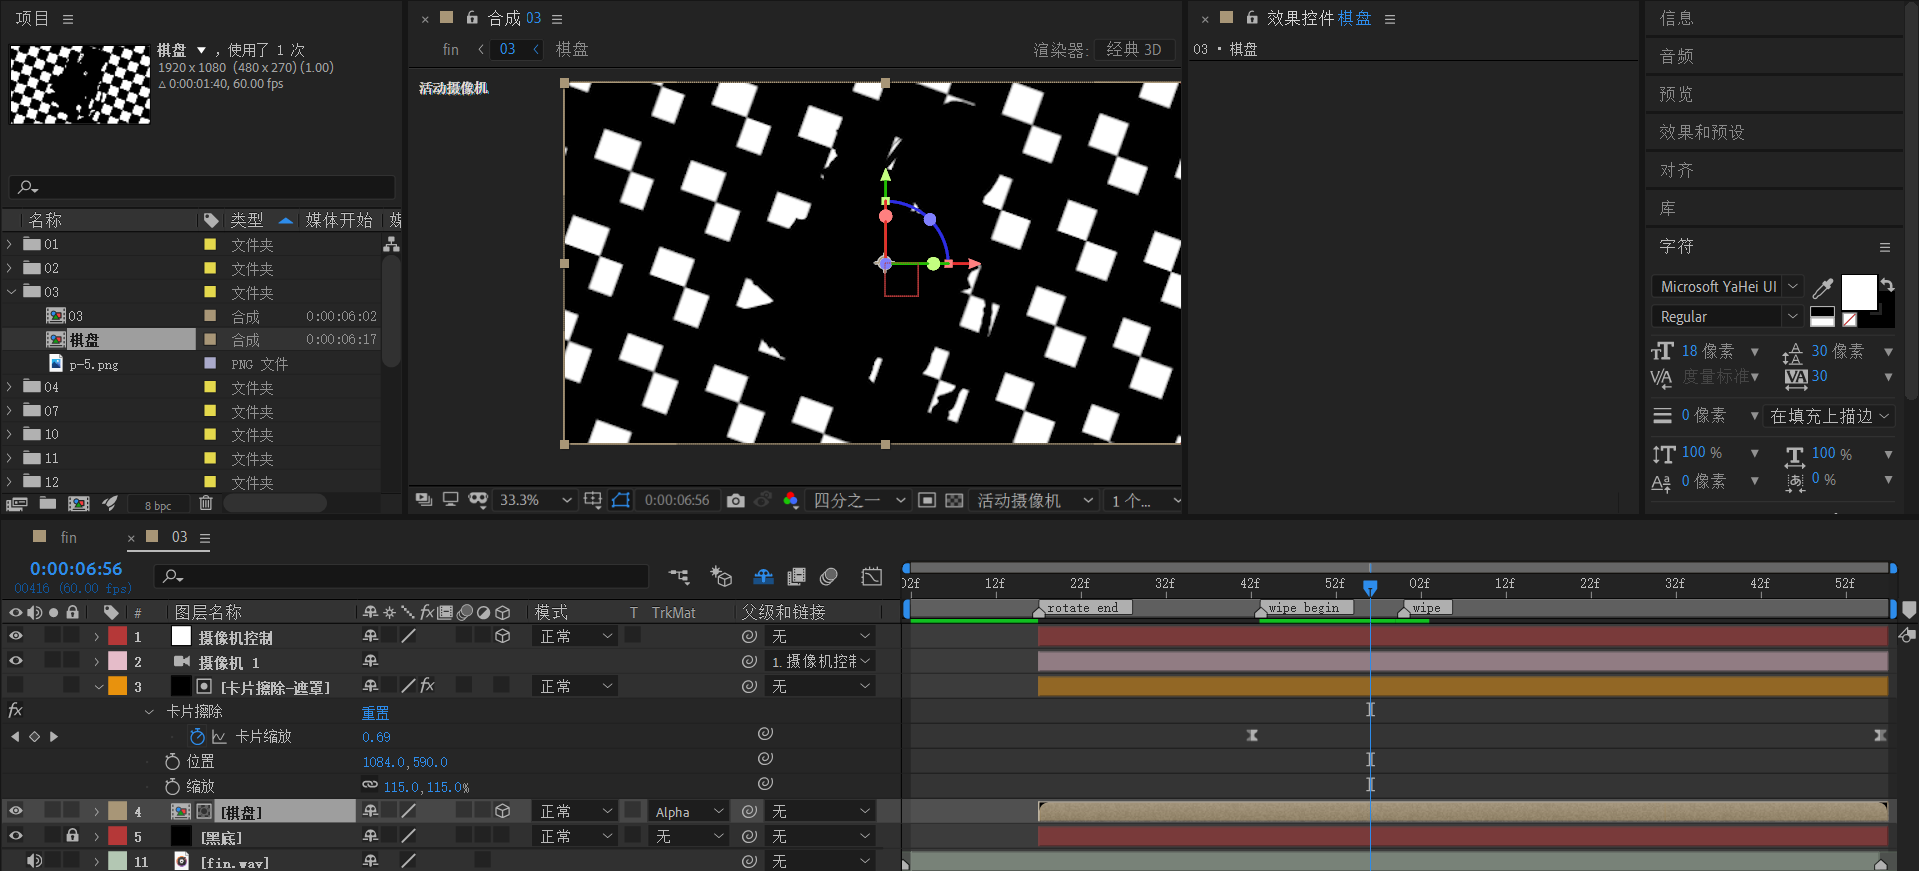Click the red label color of layer 1

[x=118, y=636]
